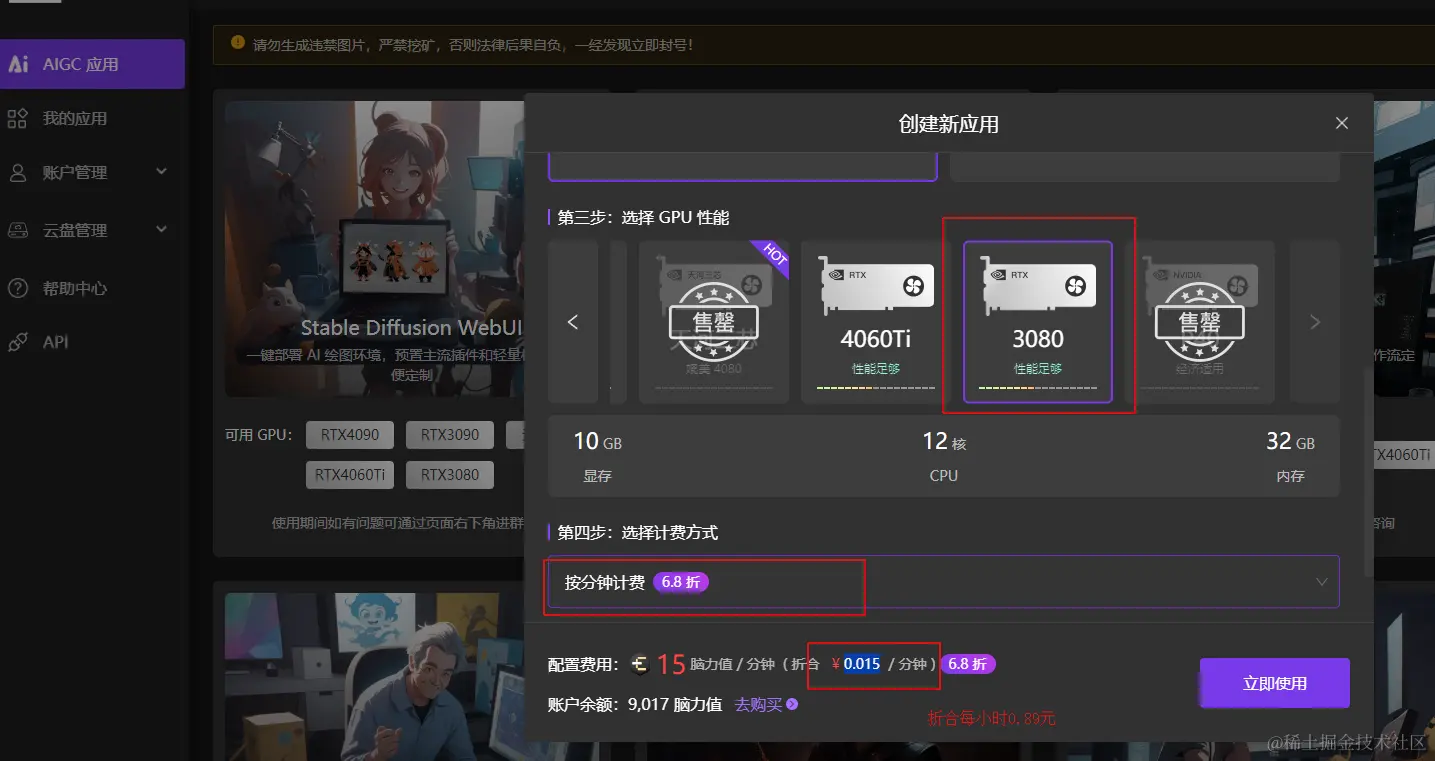Click the 帮助中心 question mark icon
Viewport: 1435px width, 761px height.
(17, 288)
